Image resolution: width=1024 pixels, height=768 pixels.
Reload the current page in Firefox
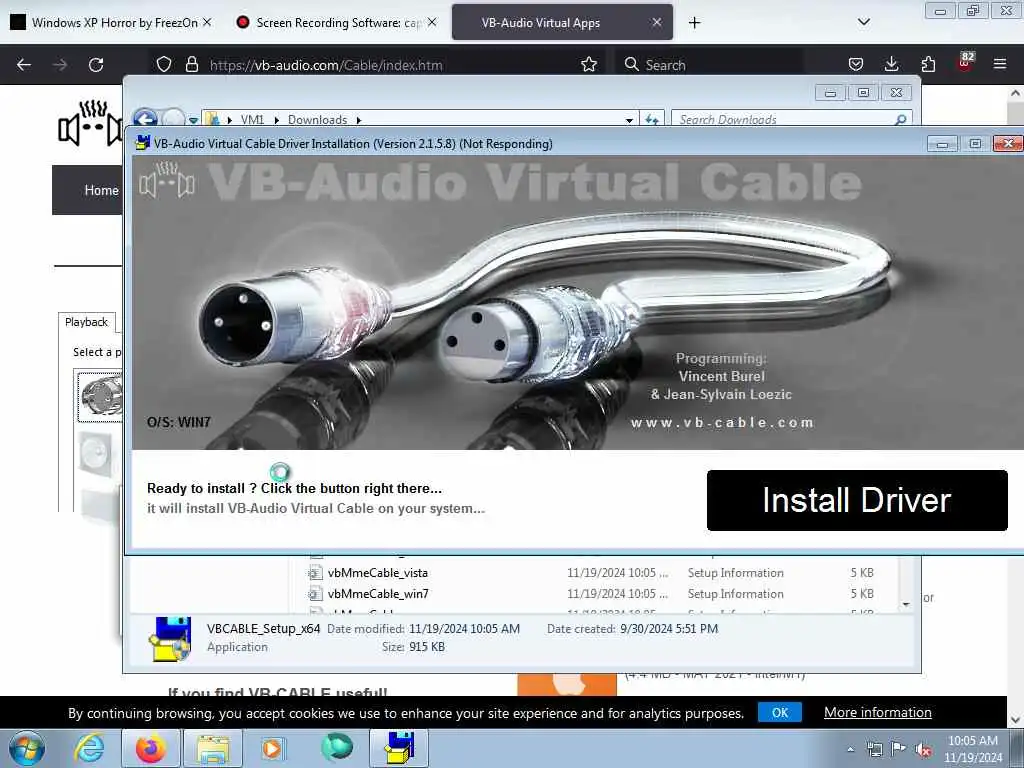tap(96, 65)
